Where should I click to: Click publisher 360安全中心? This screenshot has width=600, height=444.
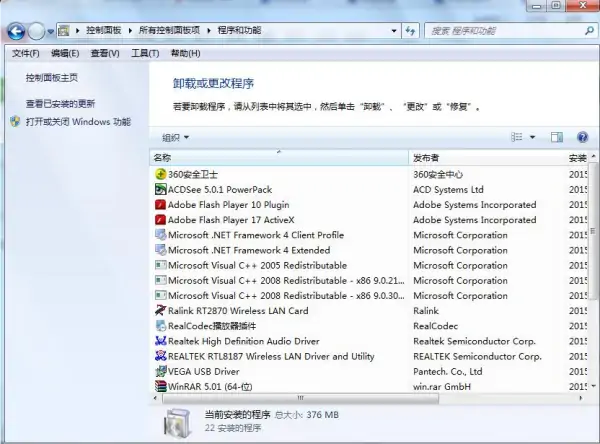click(x=438, y=175)
